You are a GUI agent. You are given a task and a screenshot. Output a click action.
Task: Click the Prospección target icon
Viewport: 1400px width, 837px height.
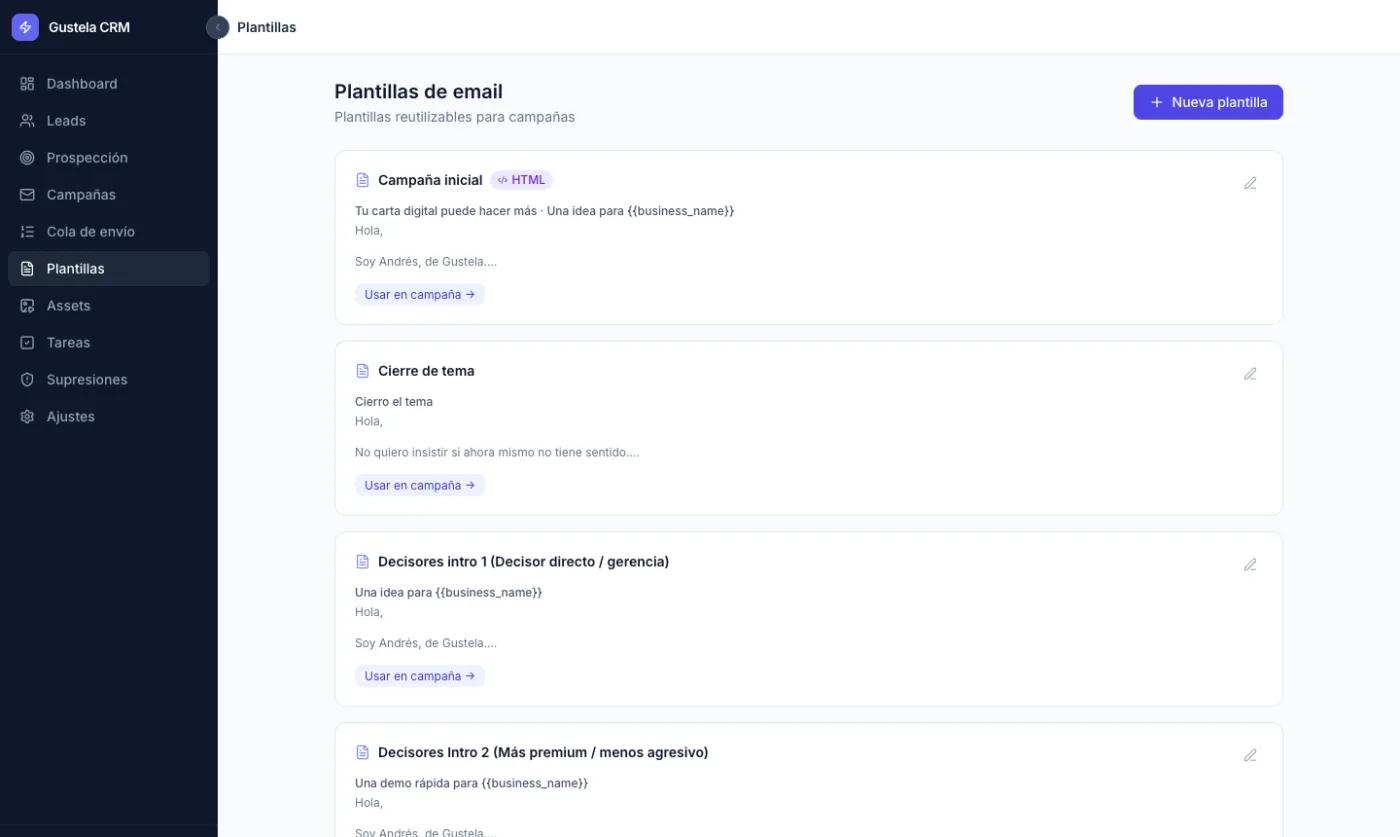click(27, 158)
